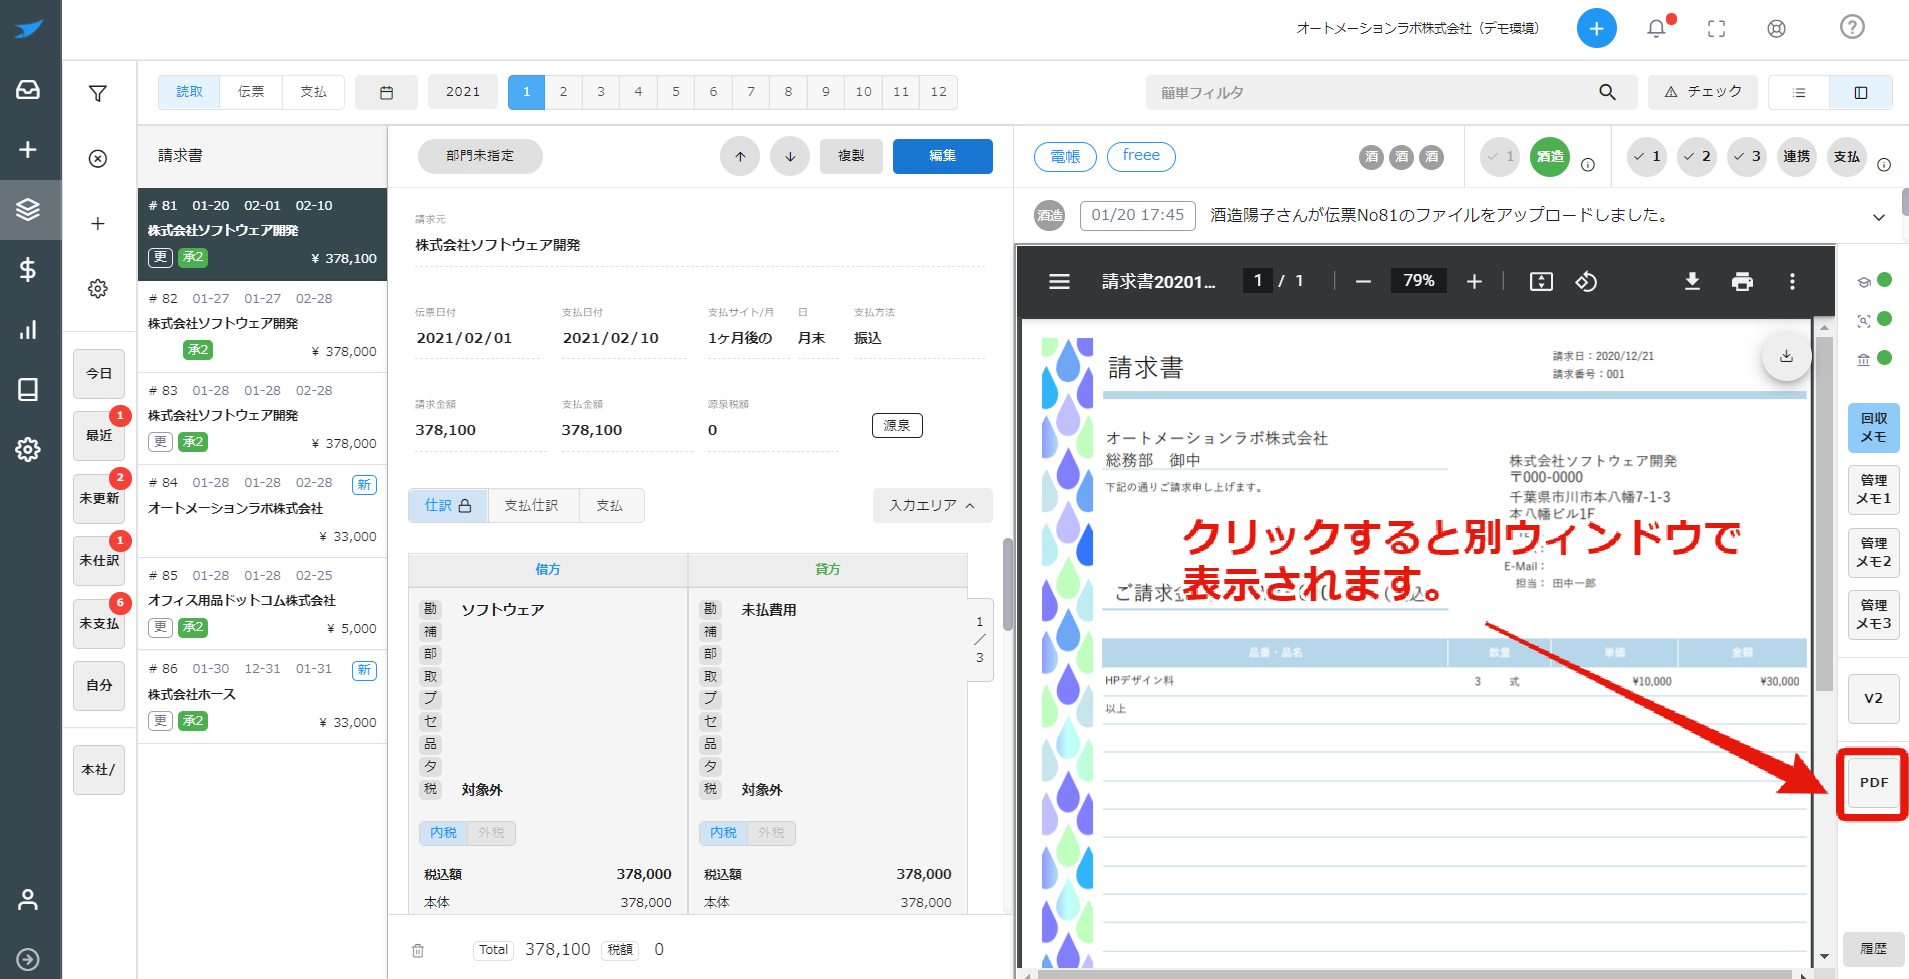
Task: Click the fullscreen icon in header
Action: tap(1716, 28)
